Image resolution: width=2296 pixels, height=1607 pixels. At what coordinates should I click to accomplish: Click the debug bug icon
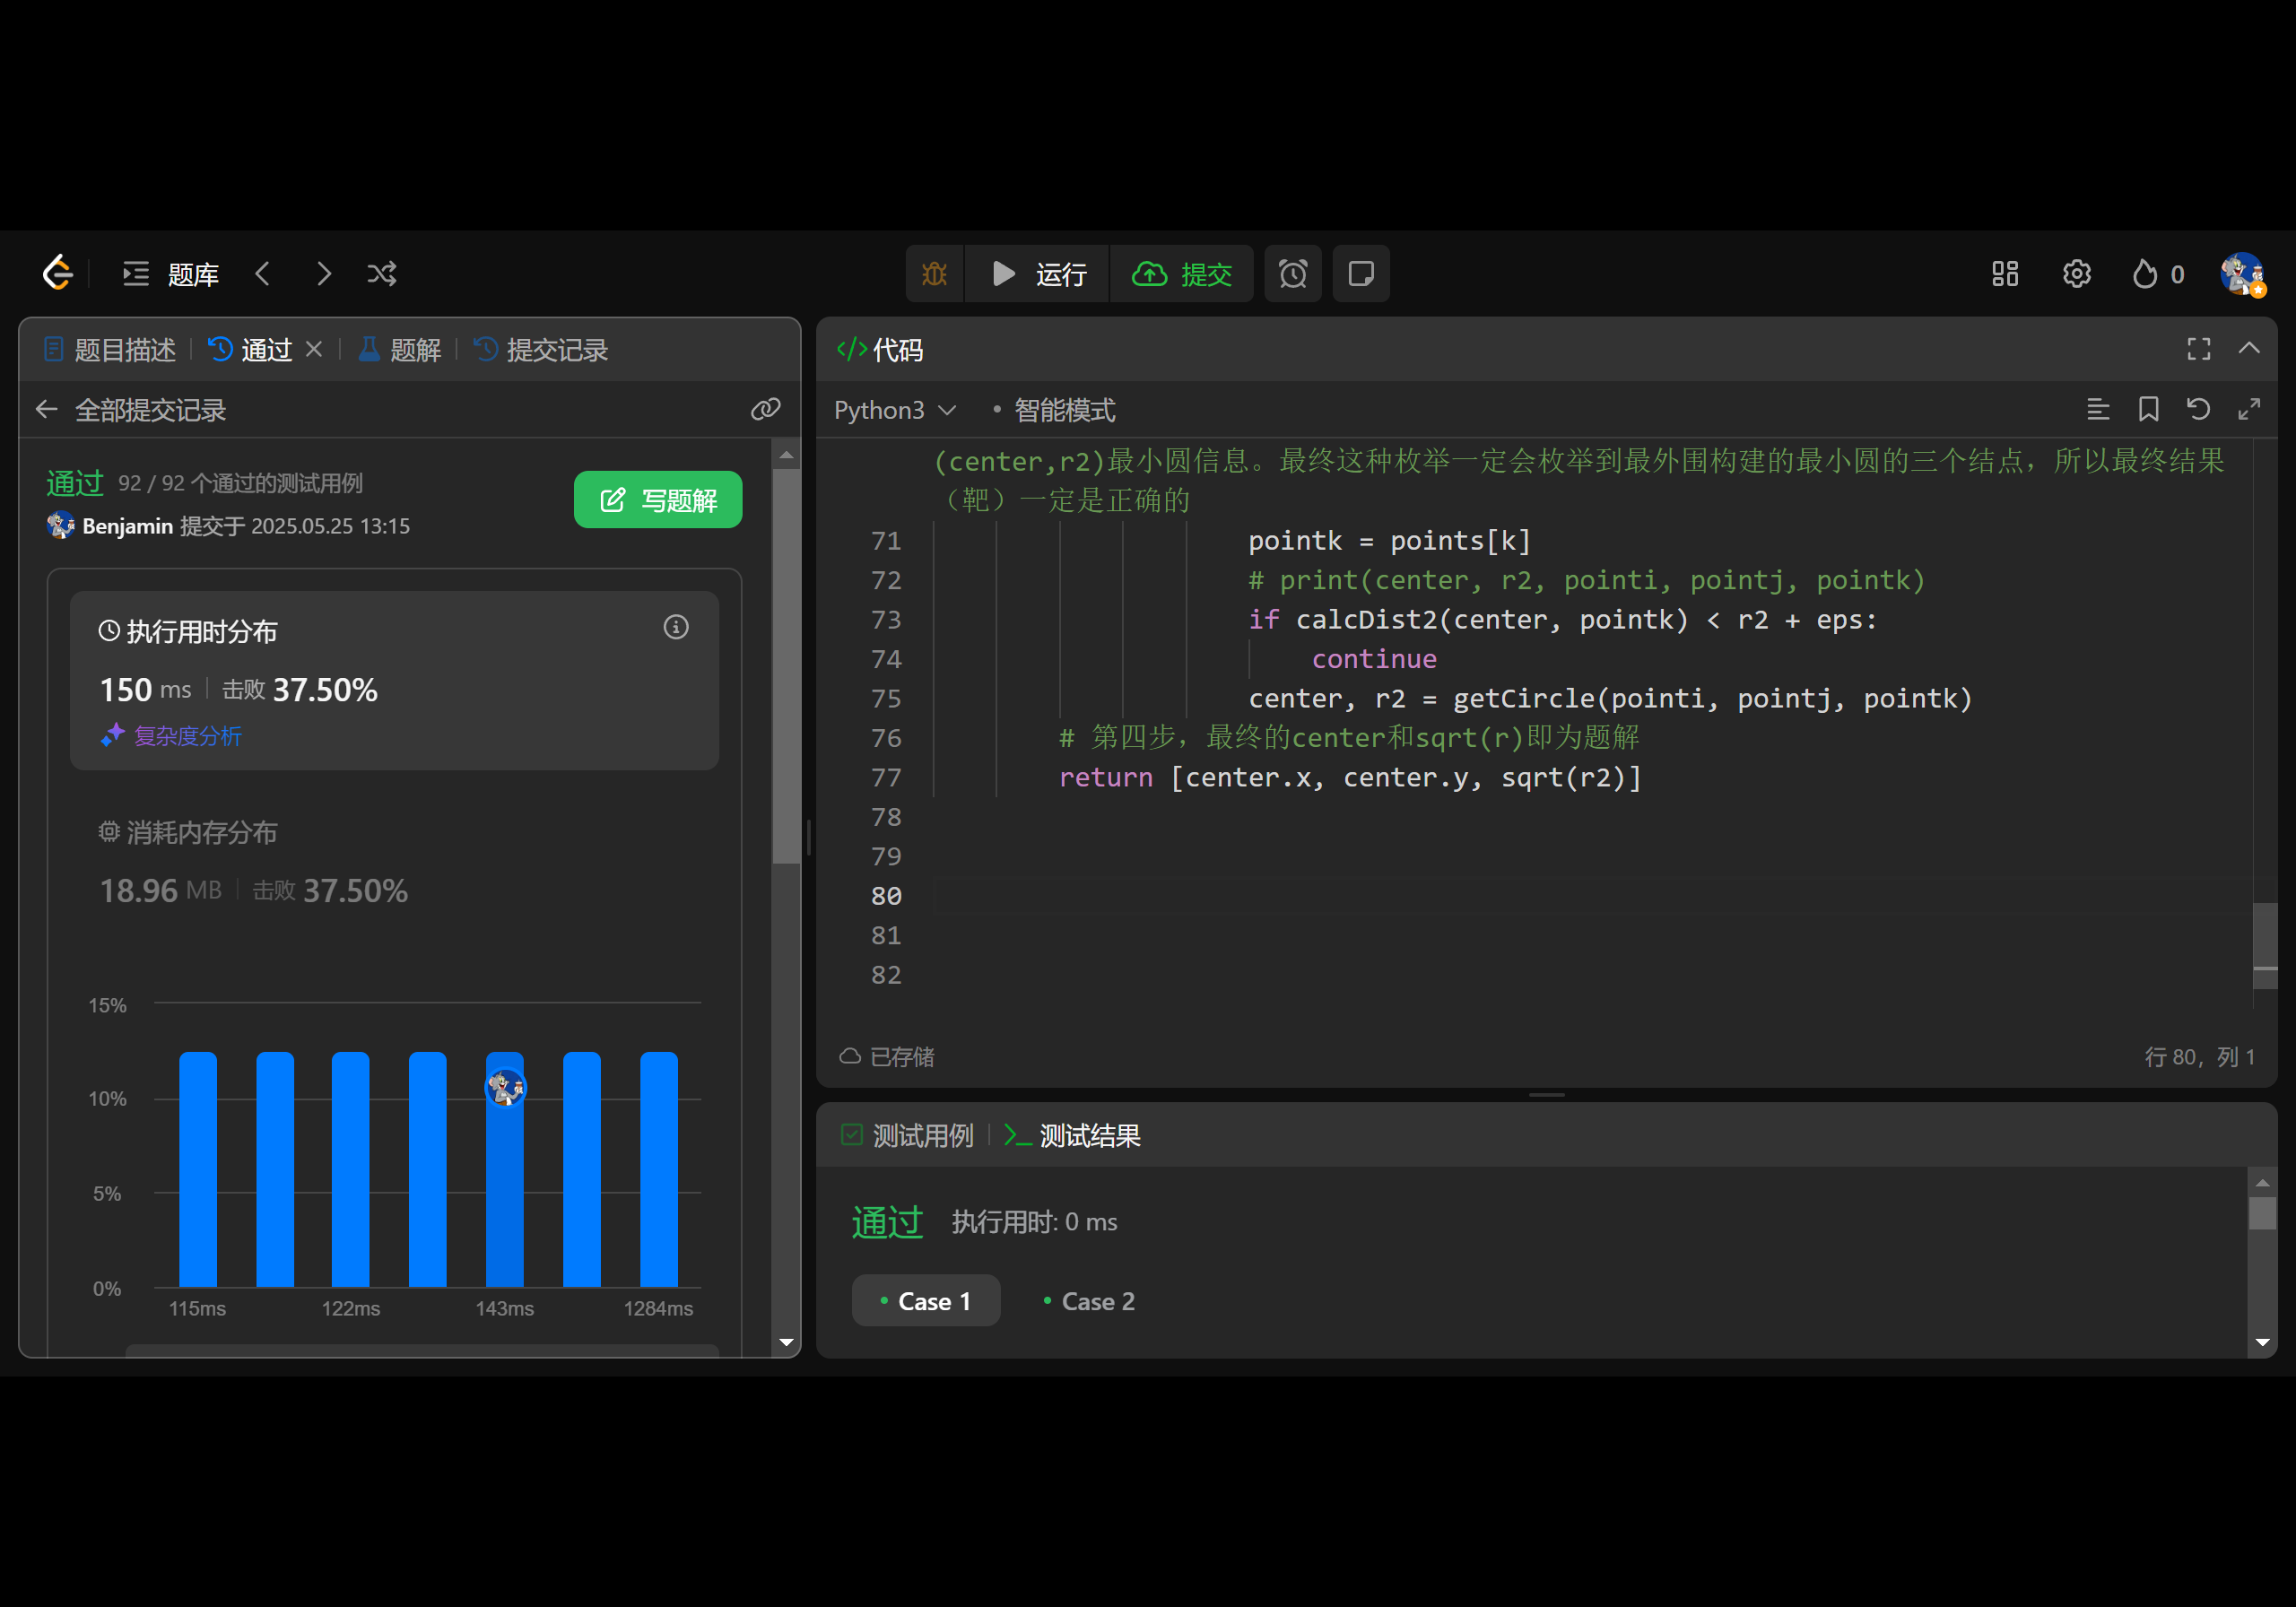coord(934,274)
